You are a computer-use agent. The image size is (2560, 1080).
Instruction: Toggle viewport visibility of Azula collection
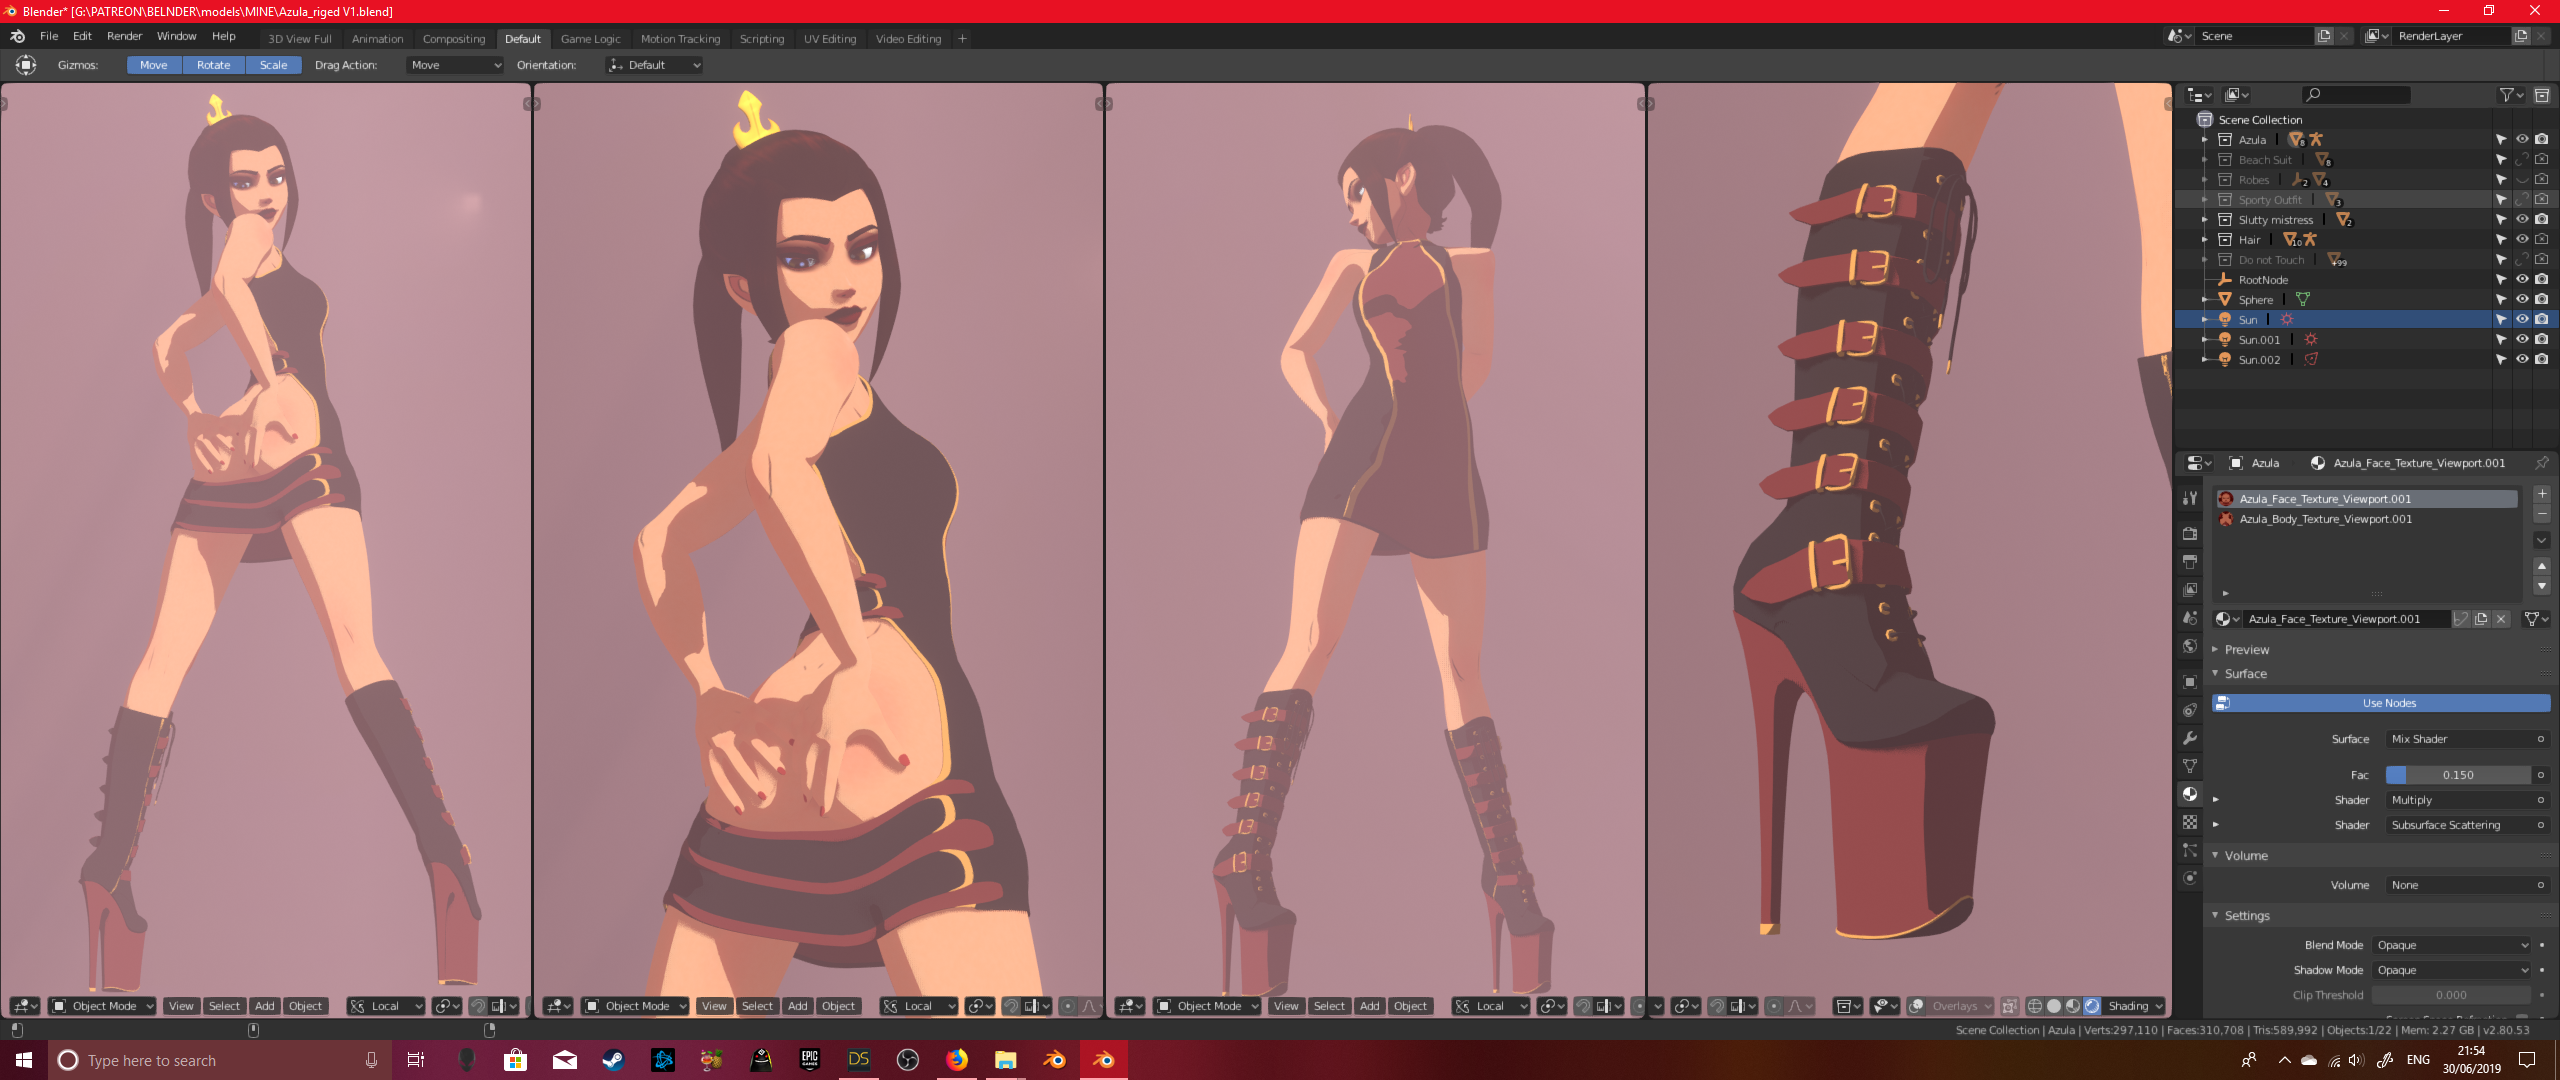click(x=2522, y=140)
